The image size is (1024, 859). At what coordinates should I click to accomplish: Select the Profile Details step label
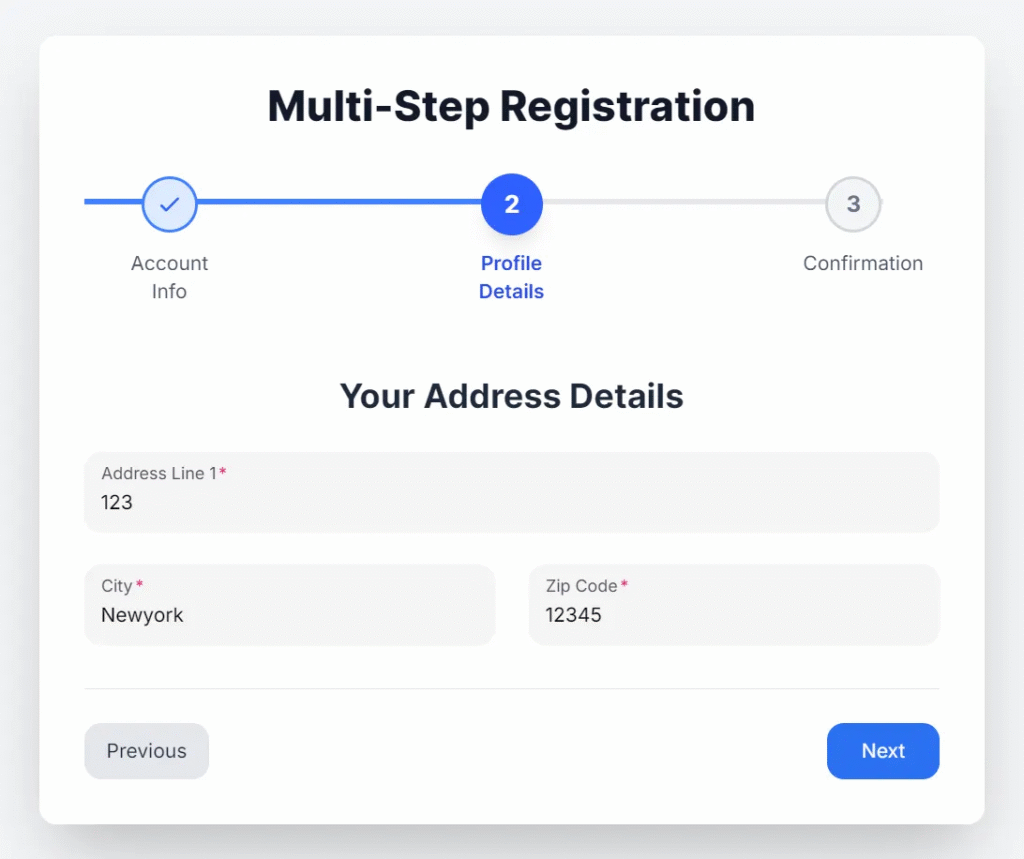[511, 277]
